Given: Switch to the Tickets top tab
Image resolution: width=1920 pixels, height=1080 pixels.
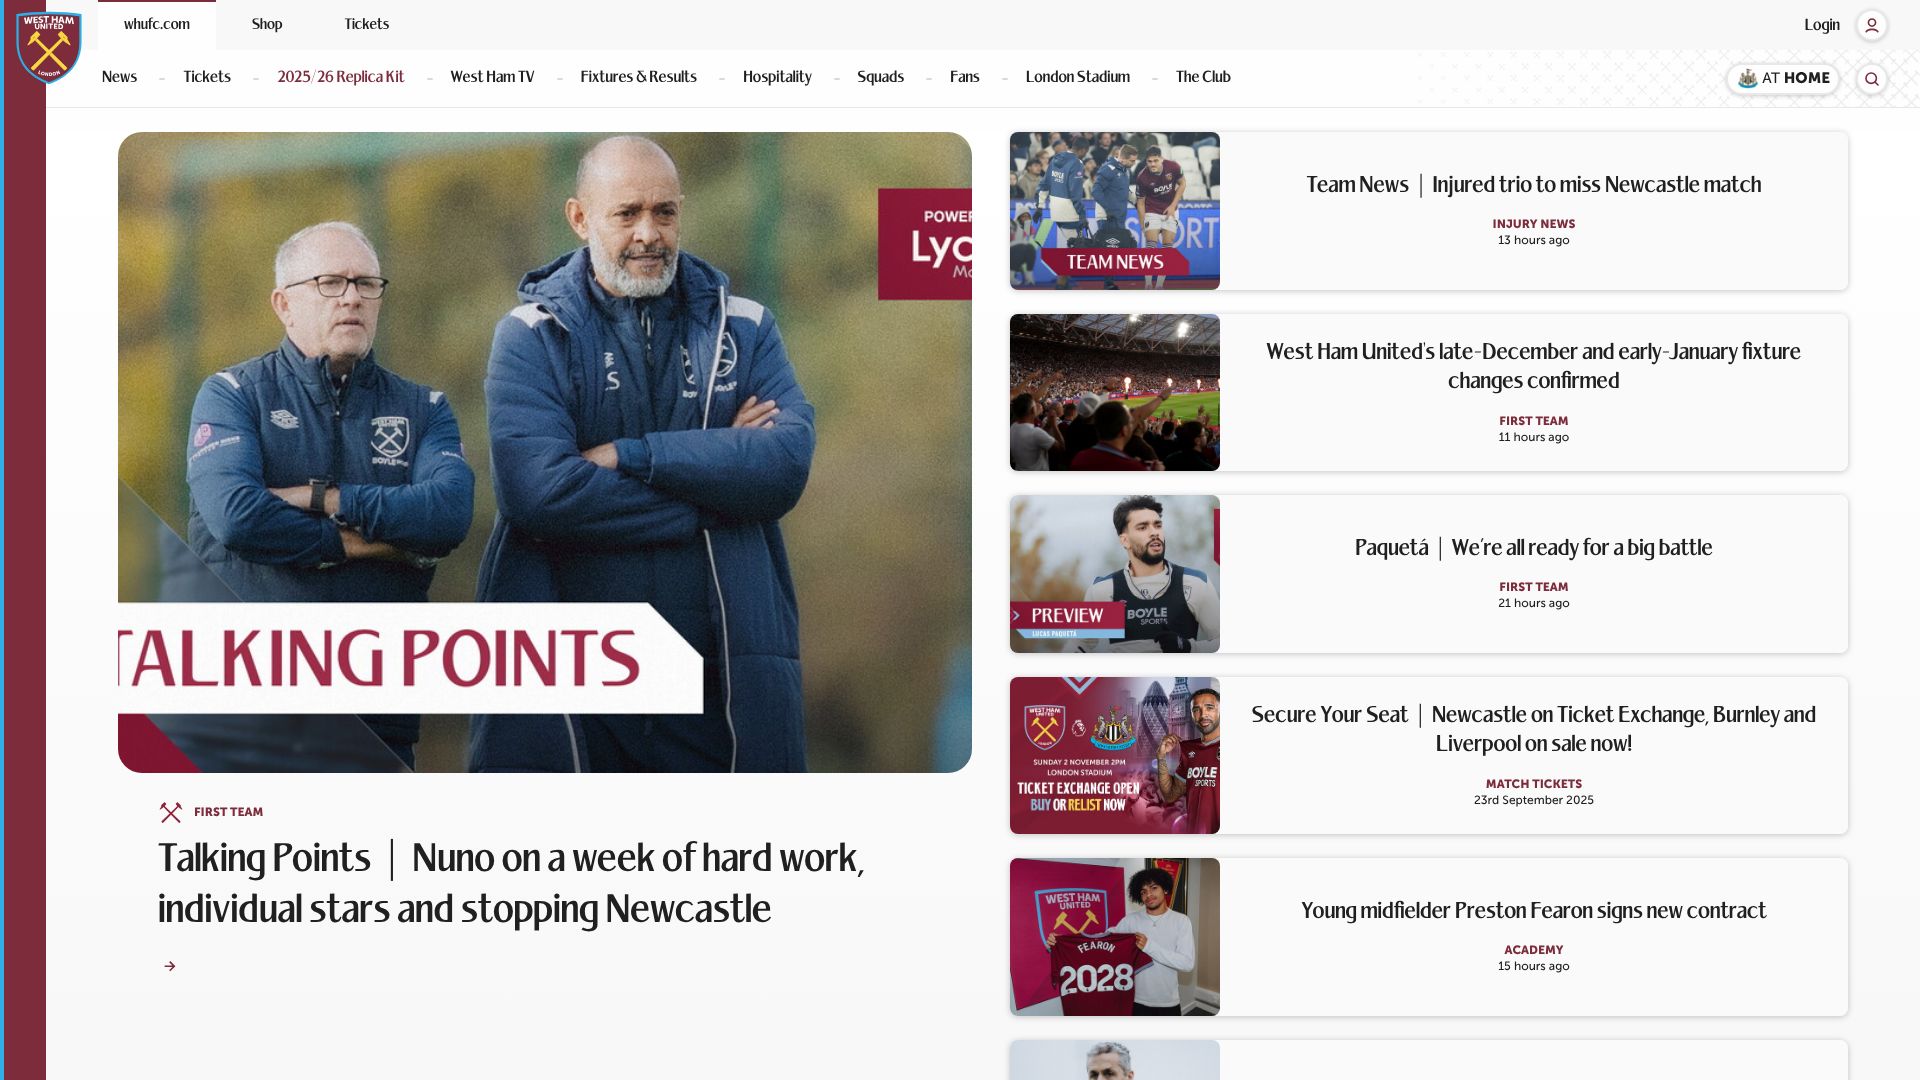Looking at the screenshot, I should pos(367,24).
